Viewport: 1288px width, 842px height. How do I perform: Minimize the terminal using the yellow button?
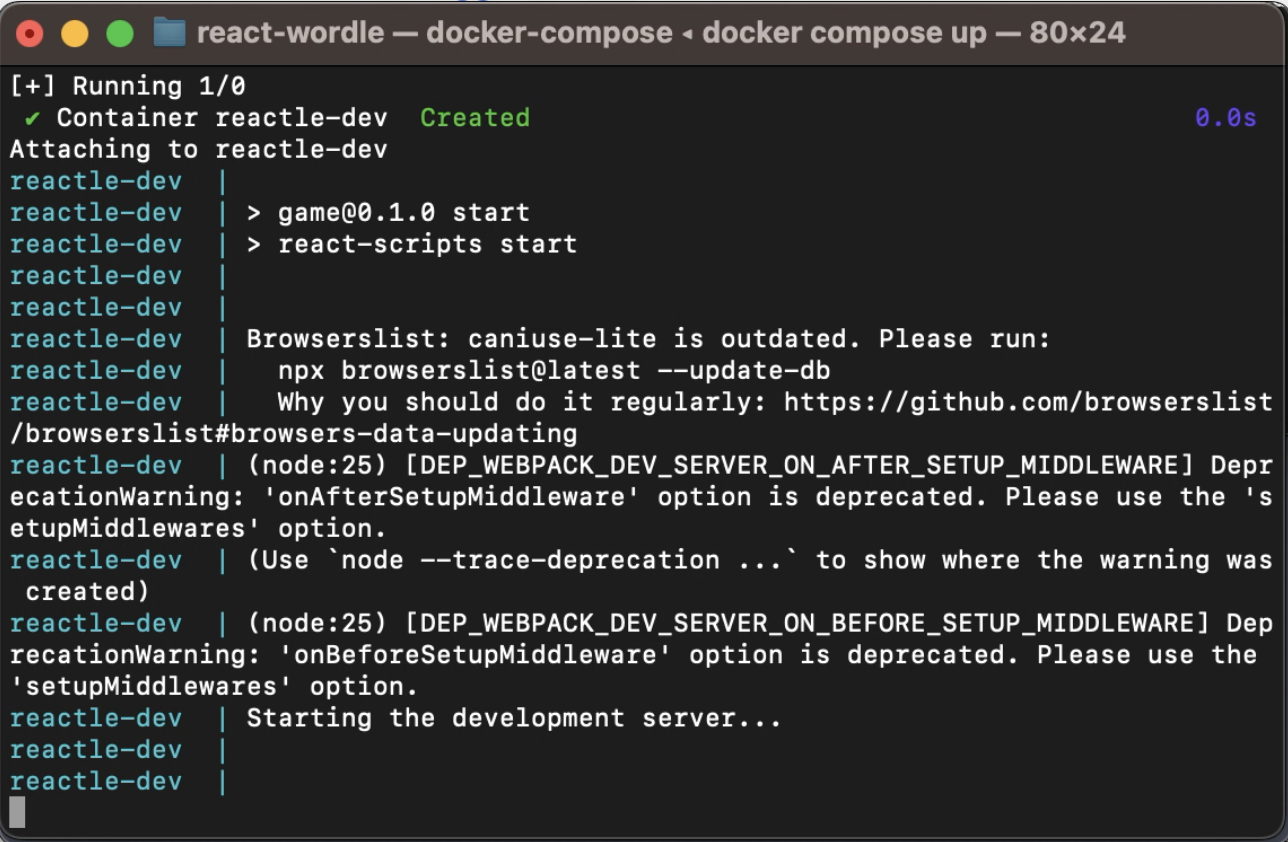(75, 33)
